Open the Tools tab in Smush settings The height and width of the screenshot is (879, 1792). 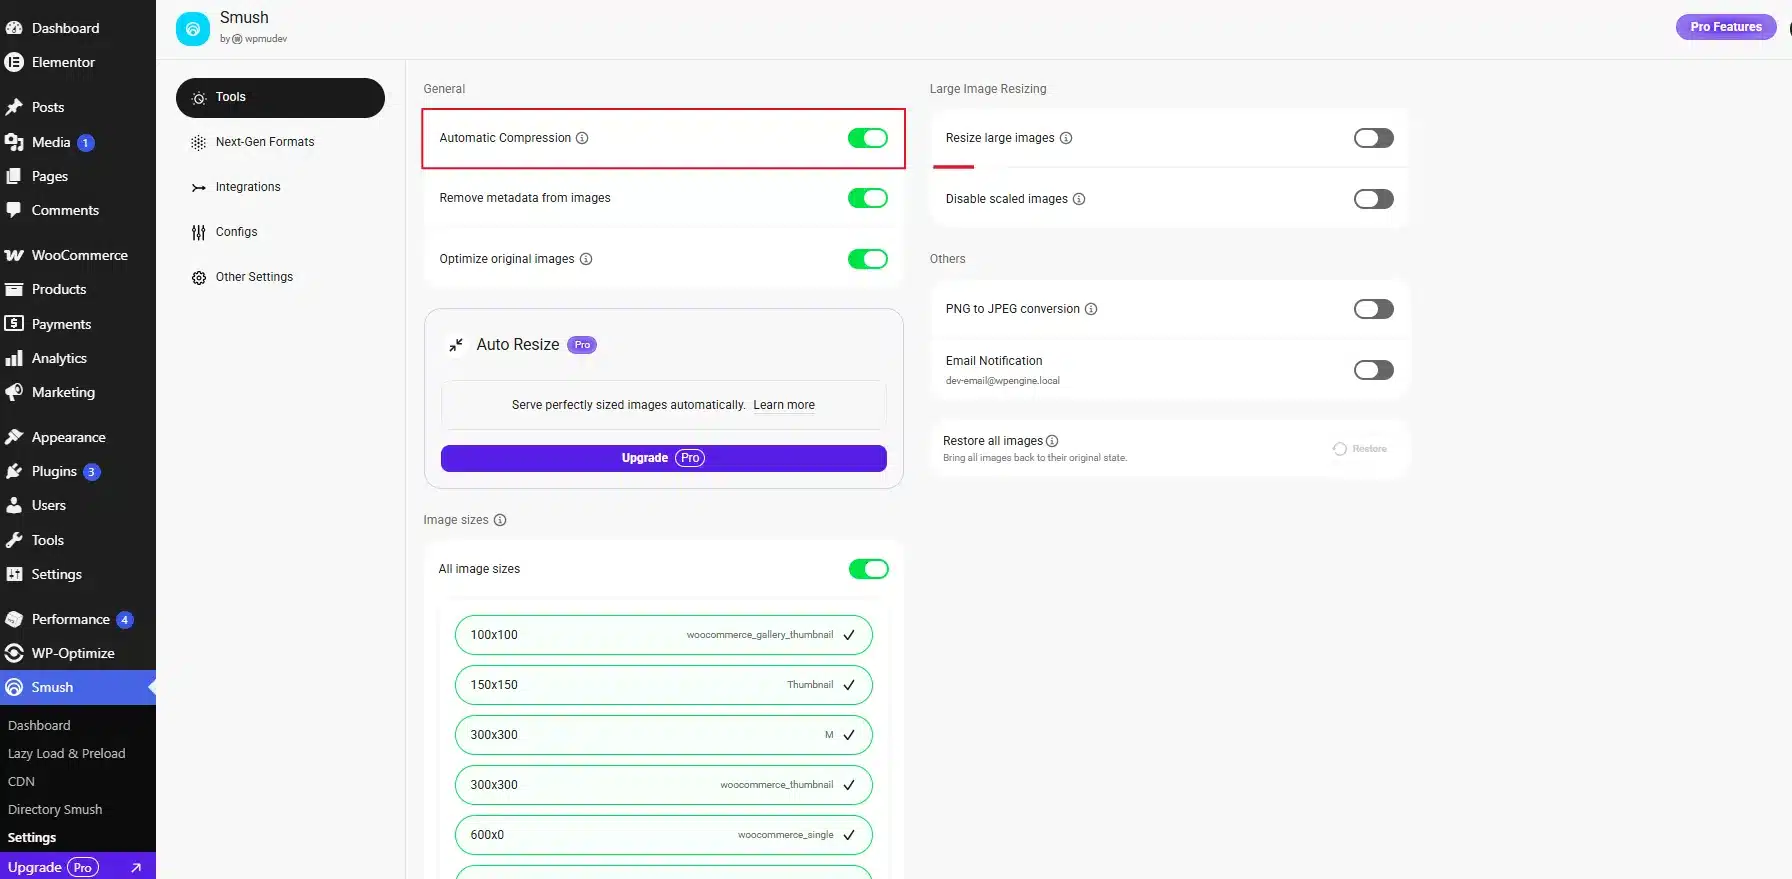[280, 98]
